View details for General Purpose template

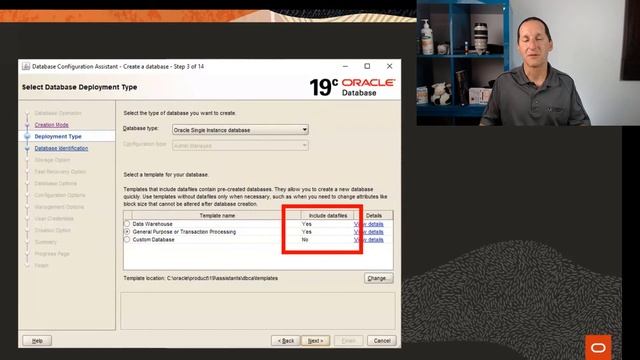369,232
